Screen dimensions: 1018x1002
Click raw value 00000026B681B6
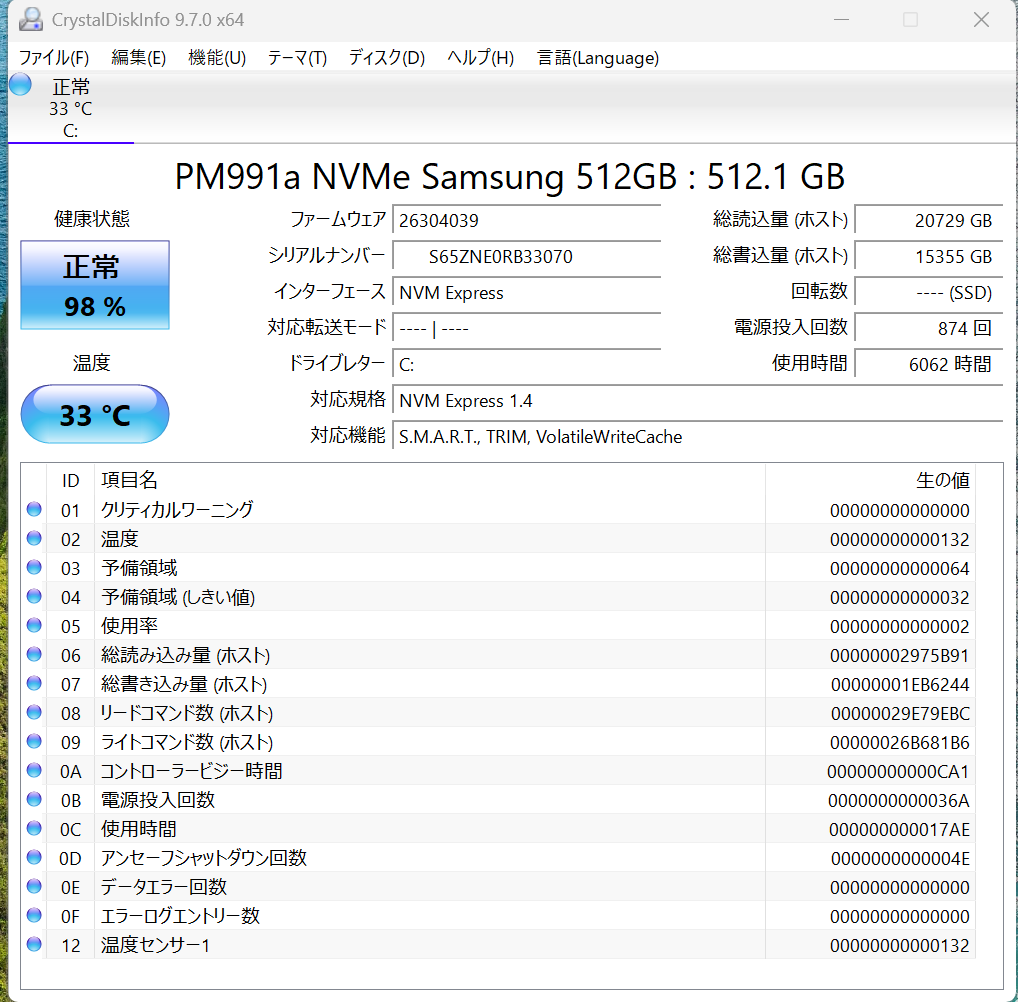[x=899, y=742]
